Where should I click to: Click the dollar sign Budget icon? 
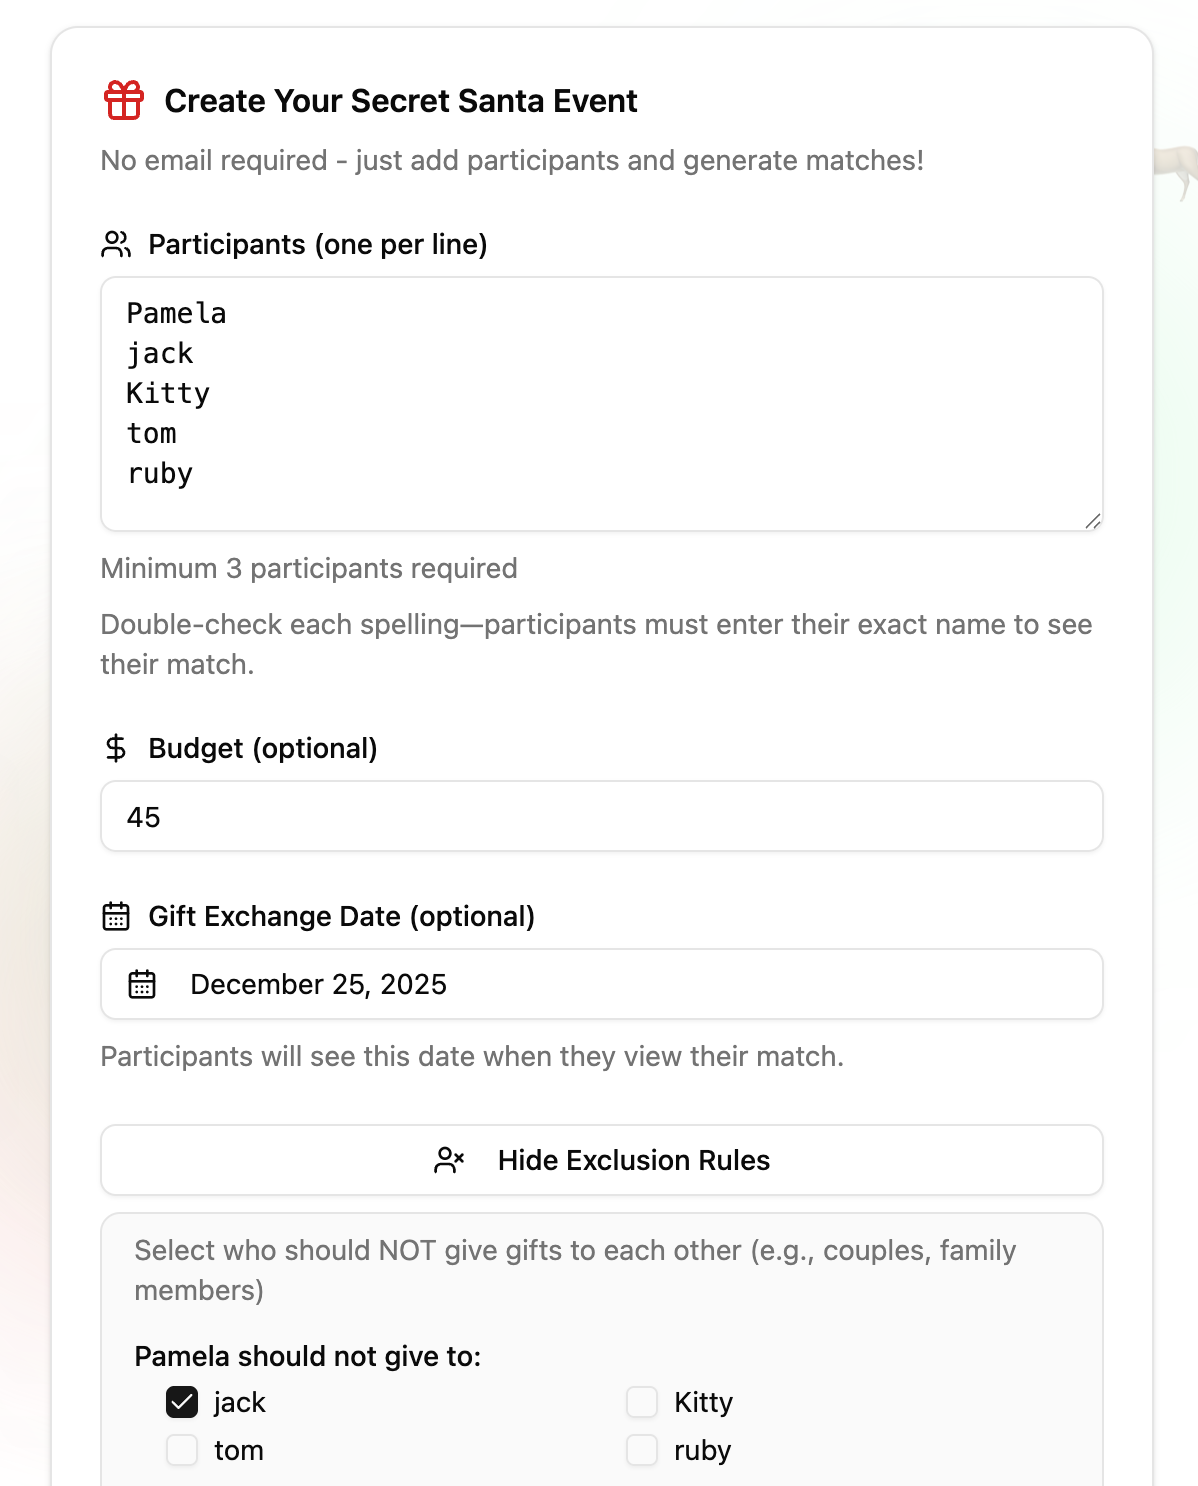pyautogui.click(x=116, y=747)
